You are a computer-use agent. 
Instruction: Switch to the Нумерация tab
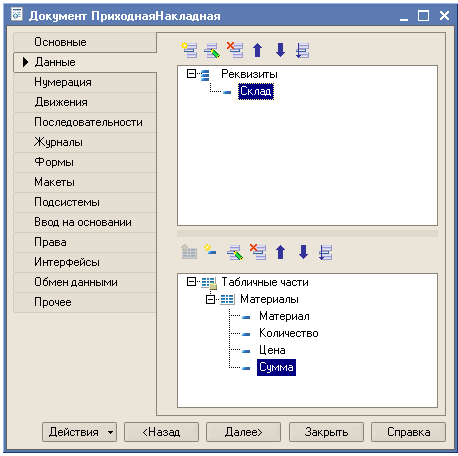point(85,82)
